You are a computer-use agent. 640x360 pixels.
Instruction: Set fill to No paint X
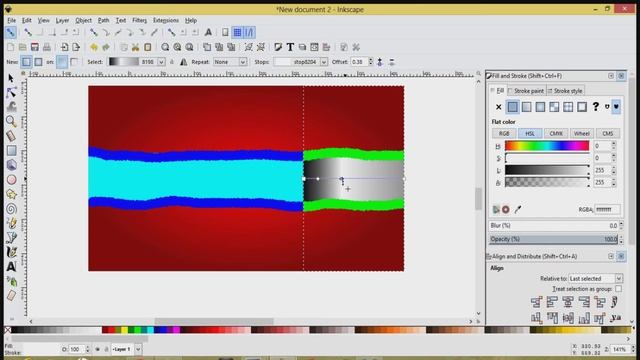click(498, 107)
